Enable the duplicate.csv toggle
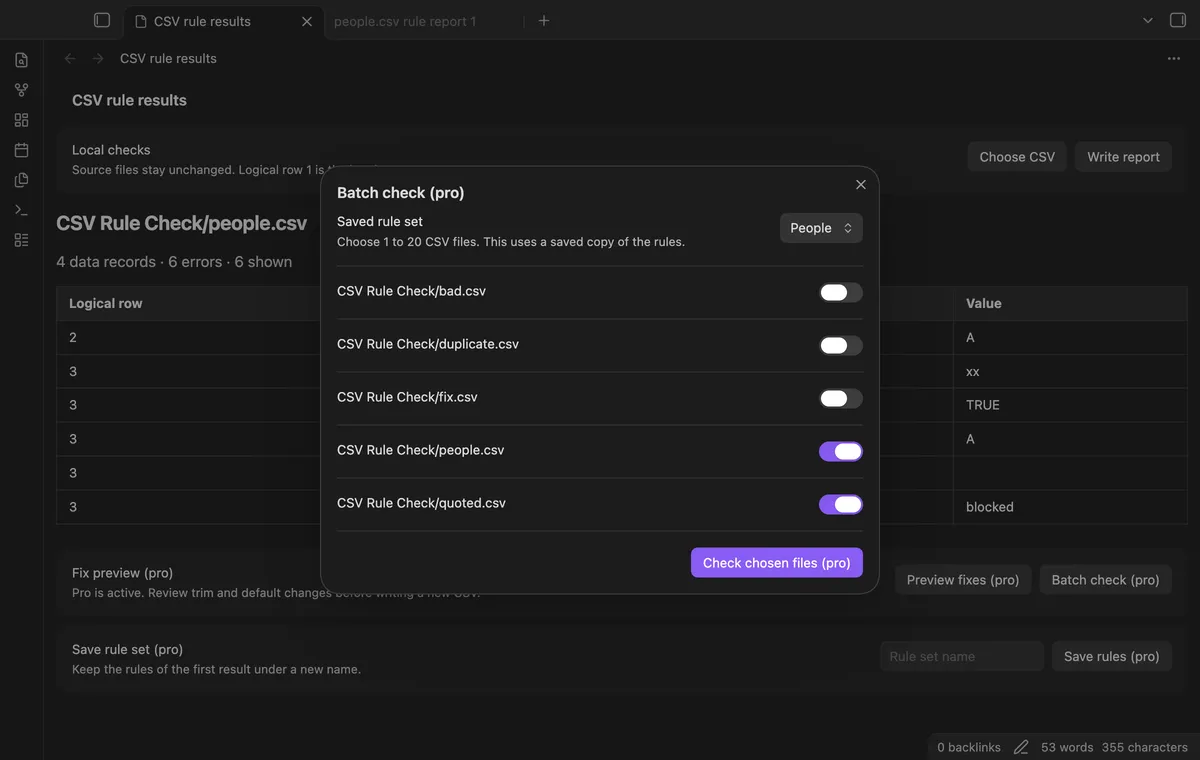The image size is (1200, 760). coord(841,345)
